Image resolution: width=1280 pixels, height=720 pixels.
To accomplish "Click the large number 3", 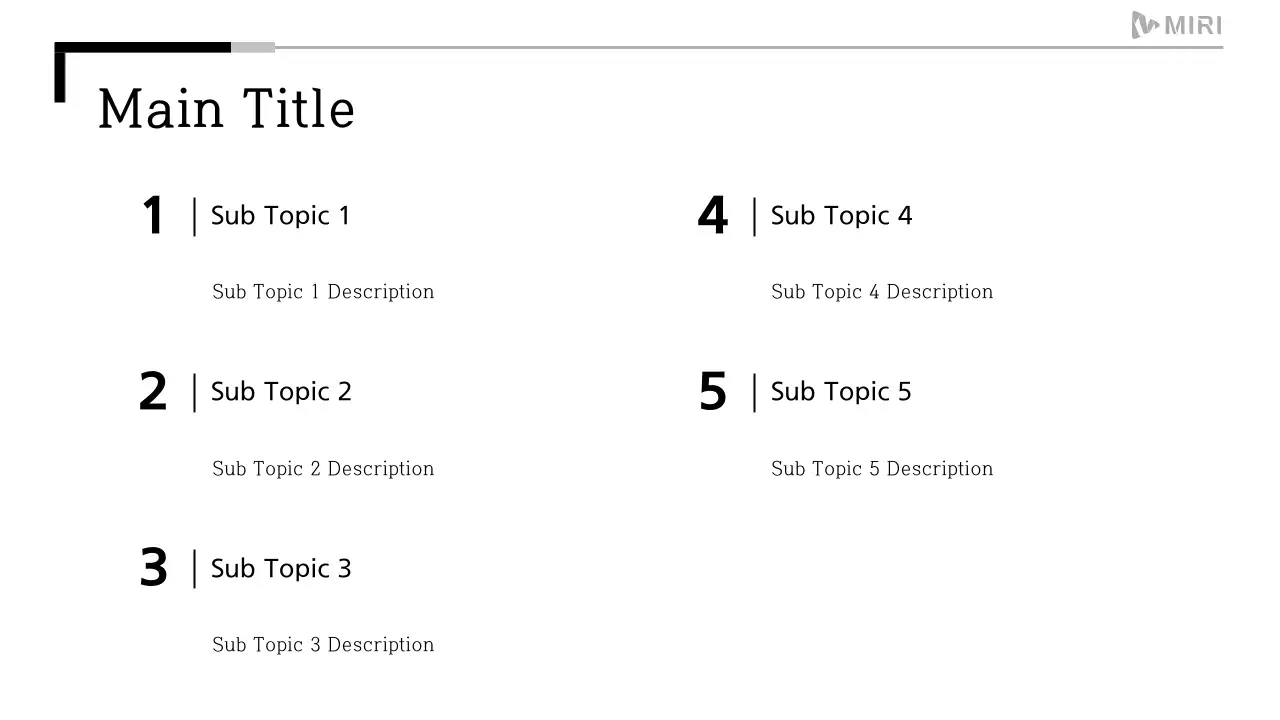I will click(153, 568).
